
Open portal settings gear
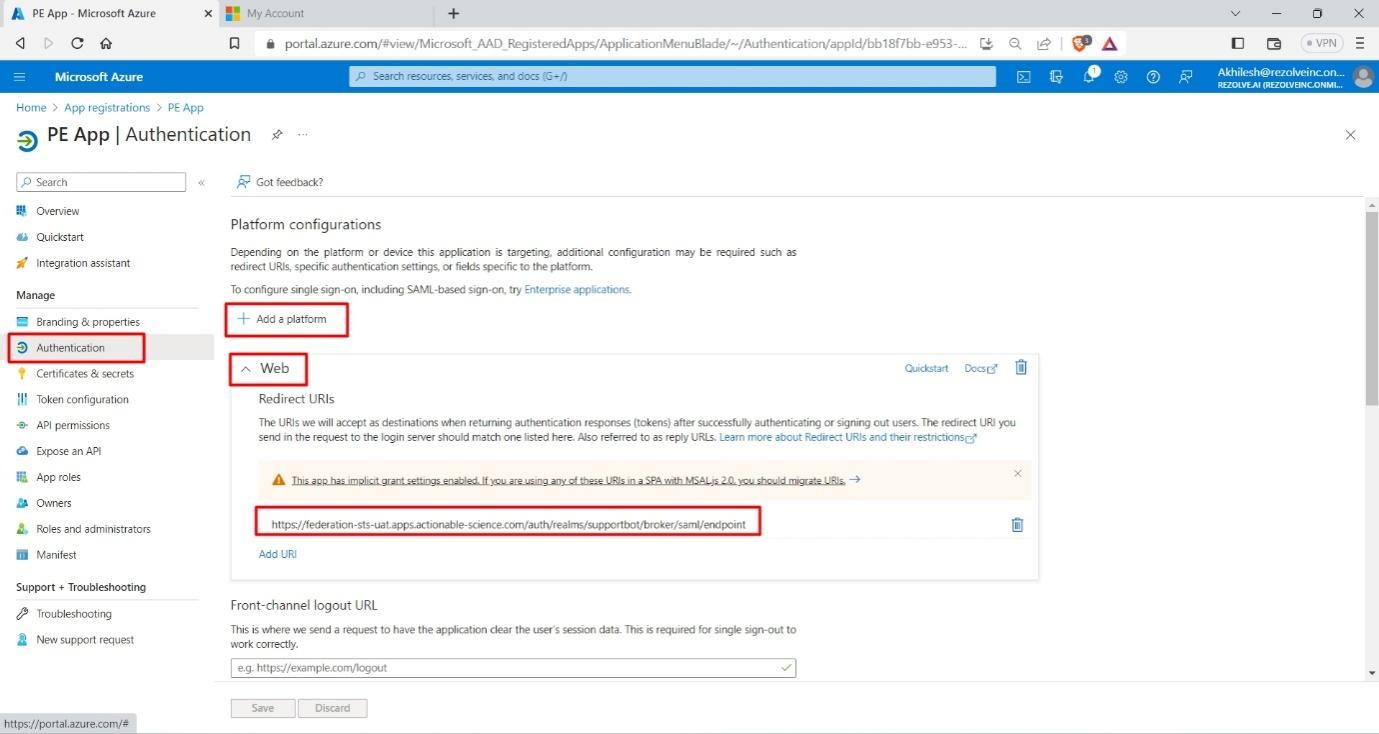[1121, 77]
